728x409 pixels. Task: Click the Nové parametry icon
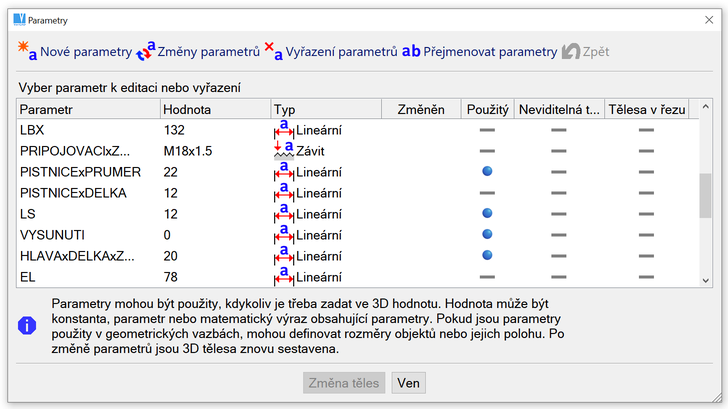tap(27, 50)
